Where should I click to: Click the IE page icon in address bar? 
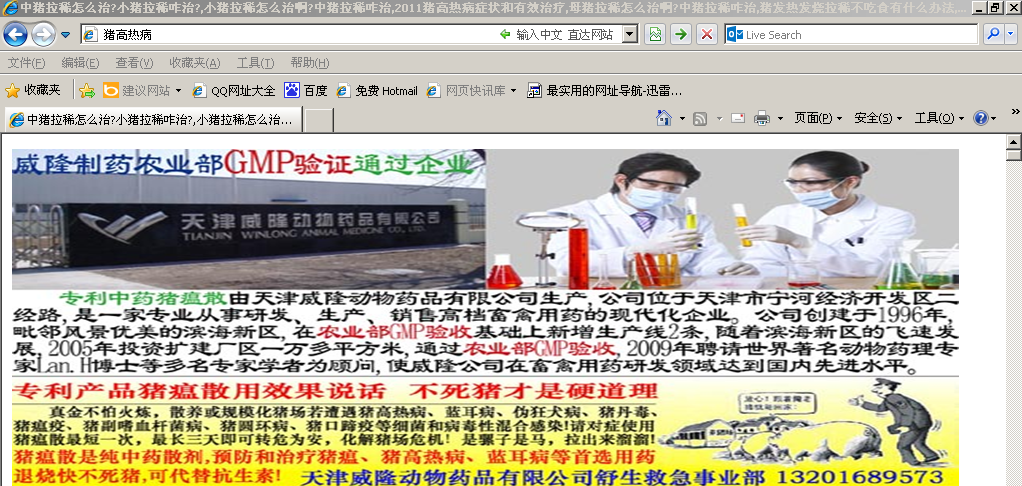(x=91, y=35)
